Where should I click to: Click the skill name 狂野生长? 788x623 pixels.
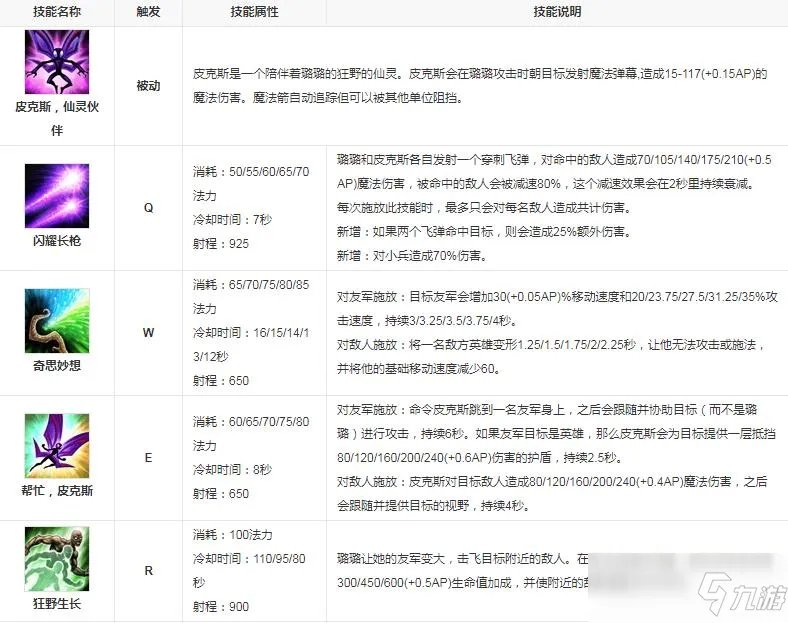pyautogui.click(x=57, y=603)
